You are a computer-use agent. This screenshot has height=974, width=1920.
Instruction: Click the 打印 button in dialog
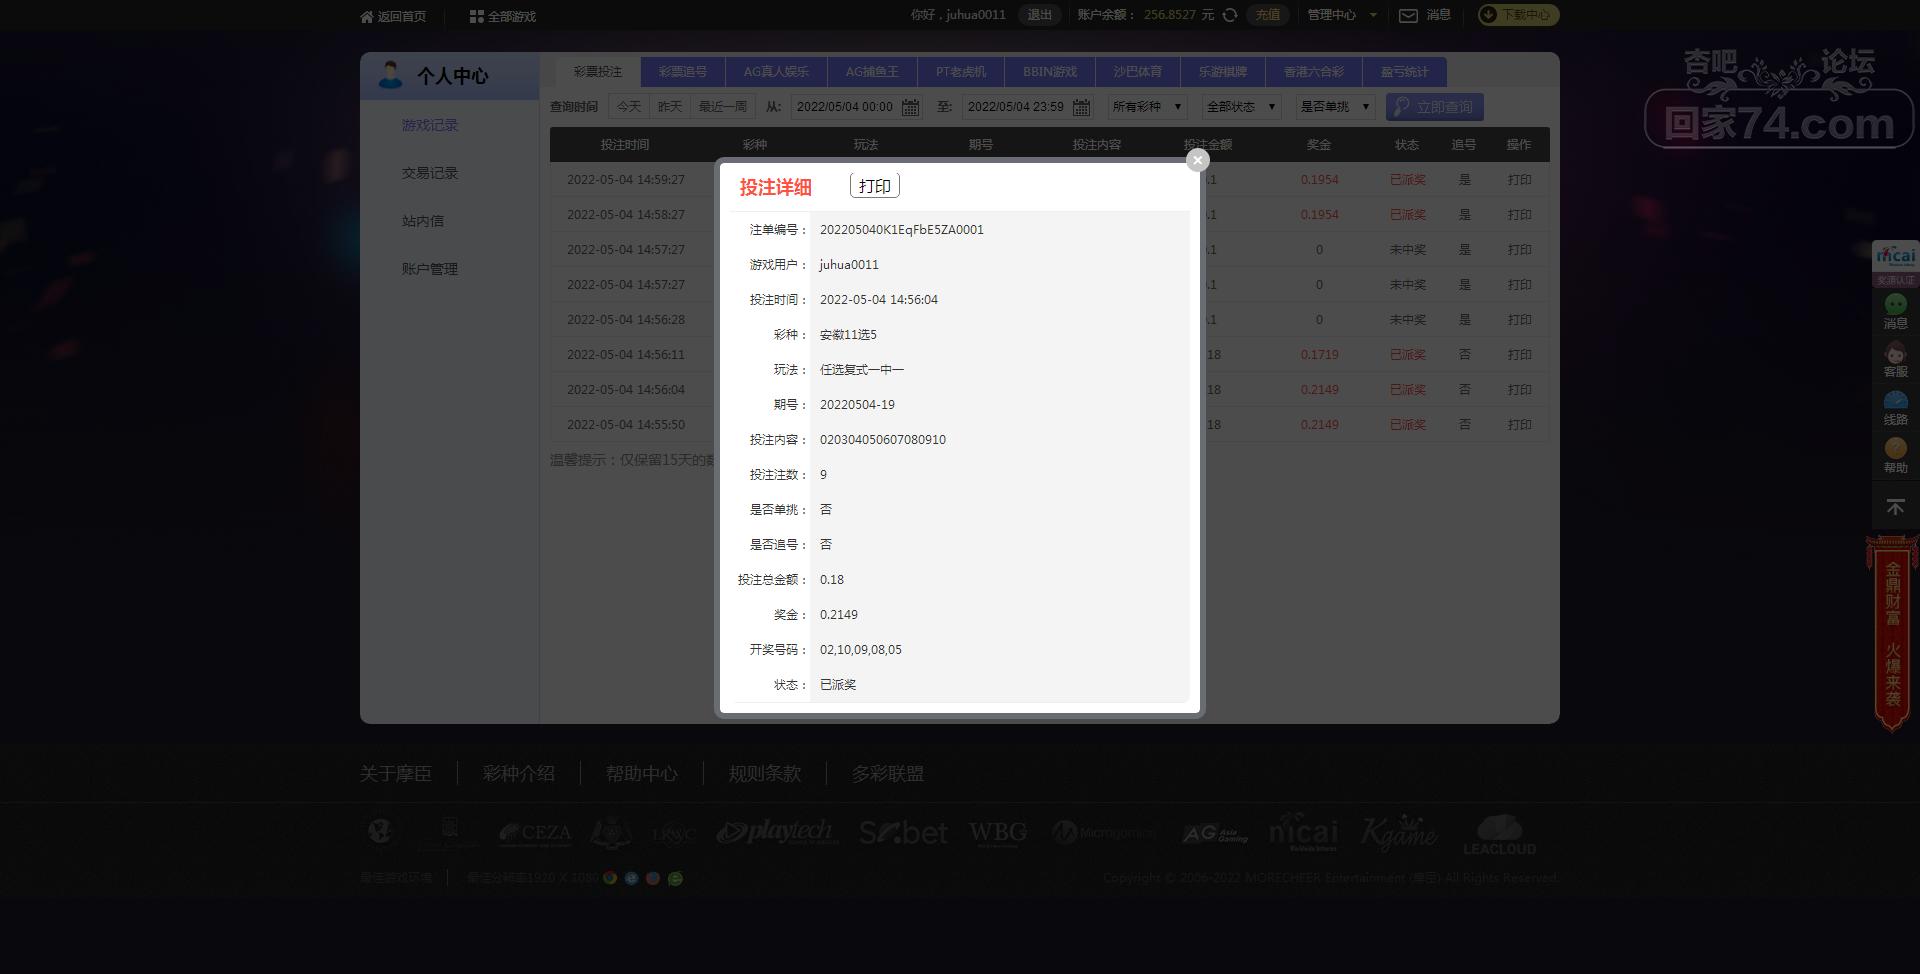click(x=875, y=186)
